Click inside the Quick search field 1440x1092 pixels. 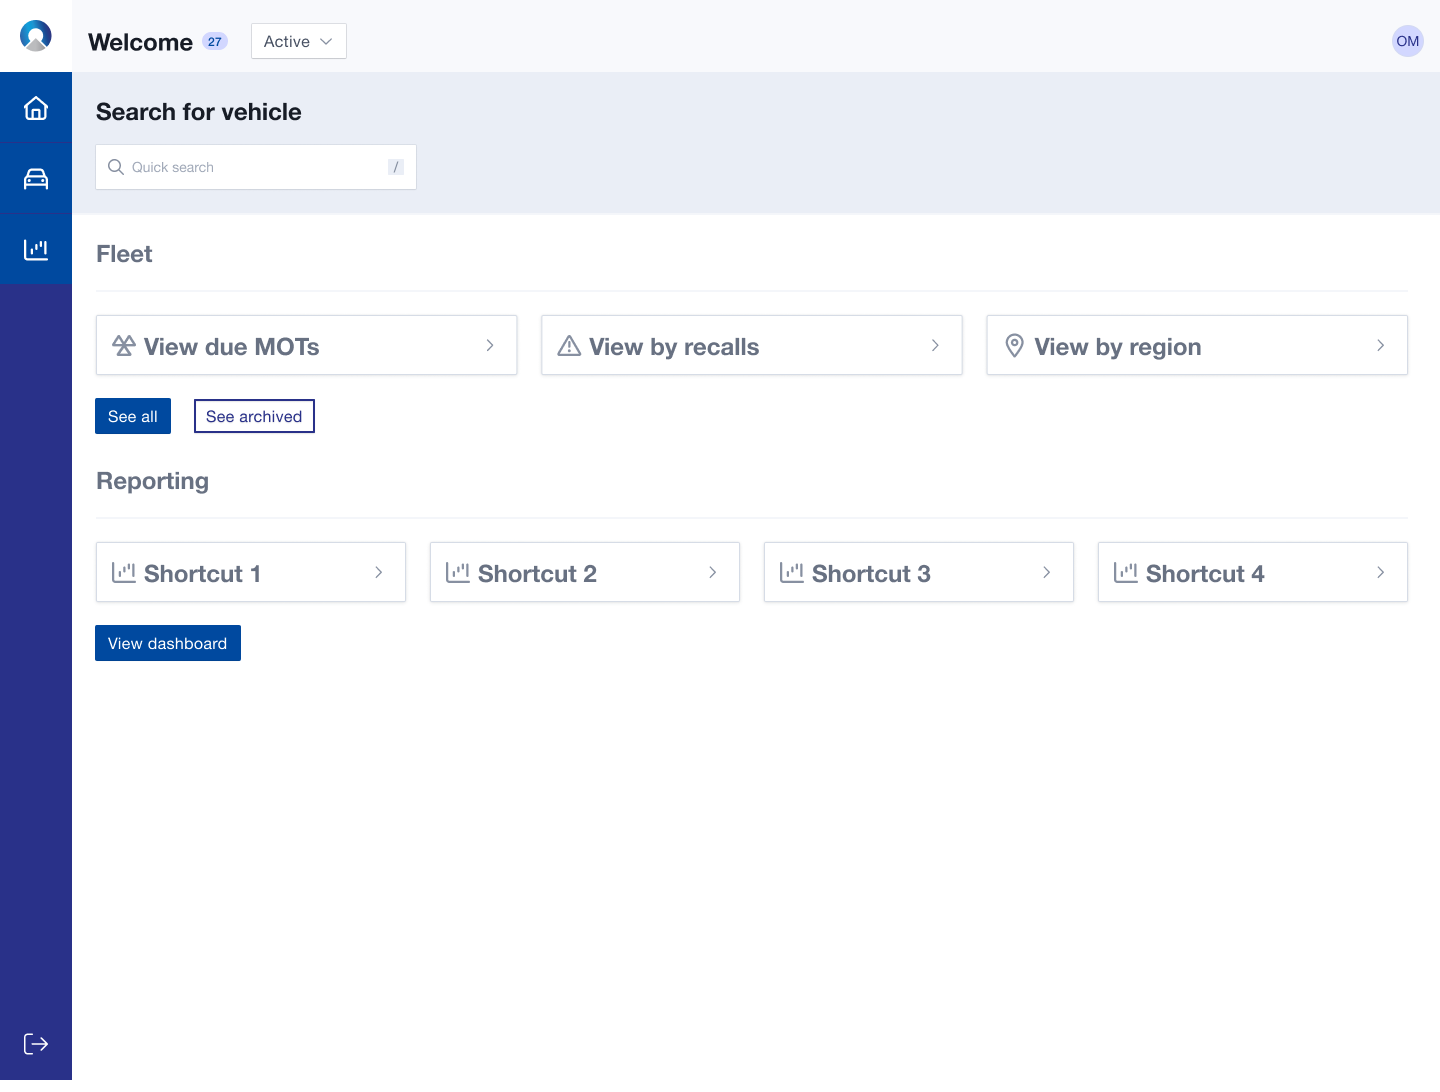point(255,167)
